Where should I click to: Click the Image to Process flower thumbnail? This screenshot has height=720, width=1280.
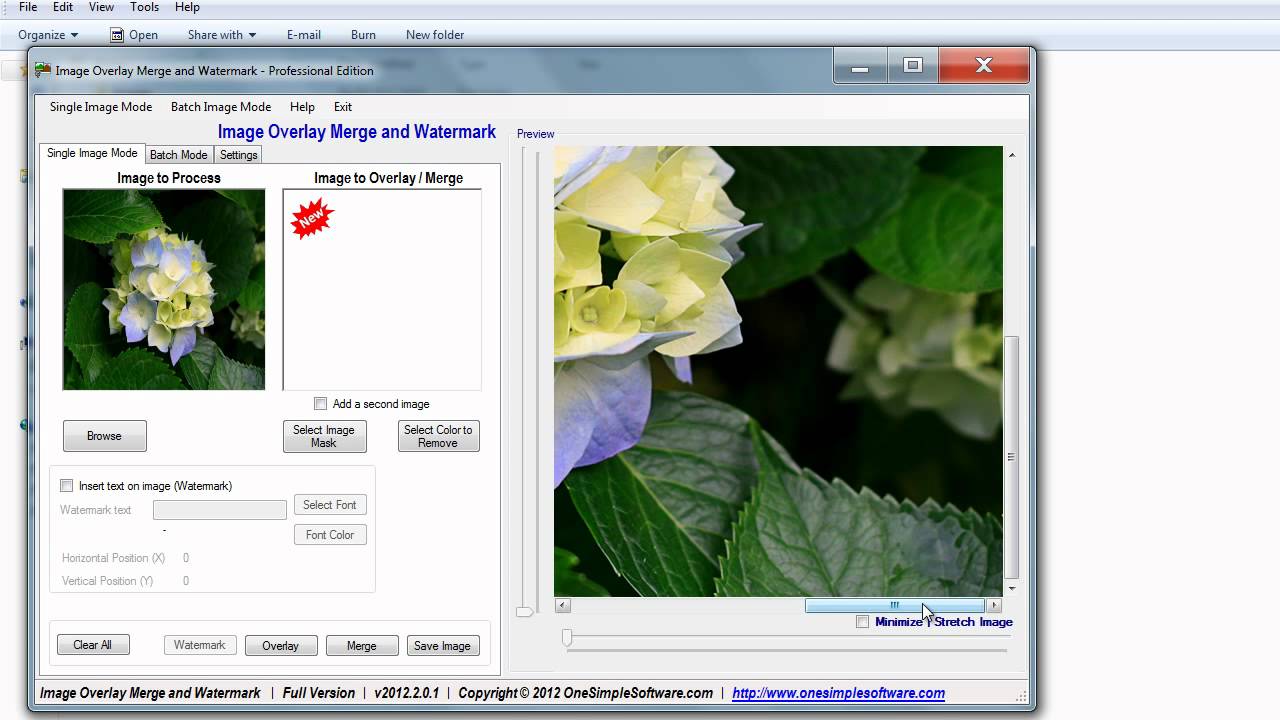(x=164, y=289)
